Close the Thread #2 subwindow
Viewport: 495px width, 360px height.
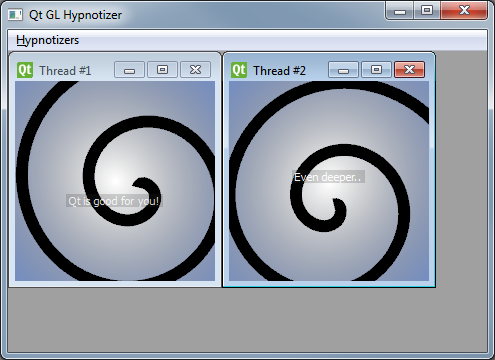tap(409, 70)
